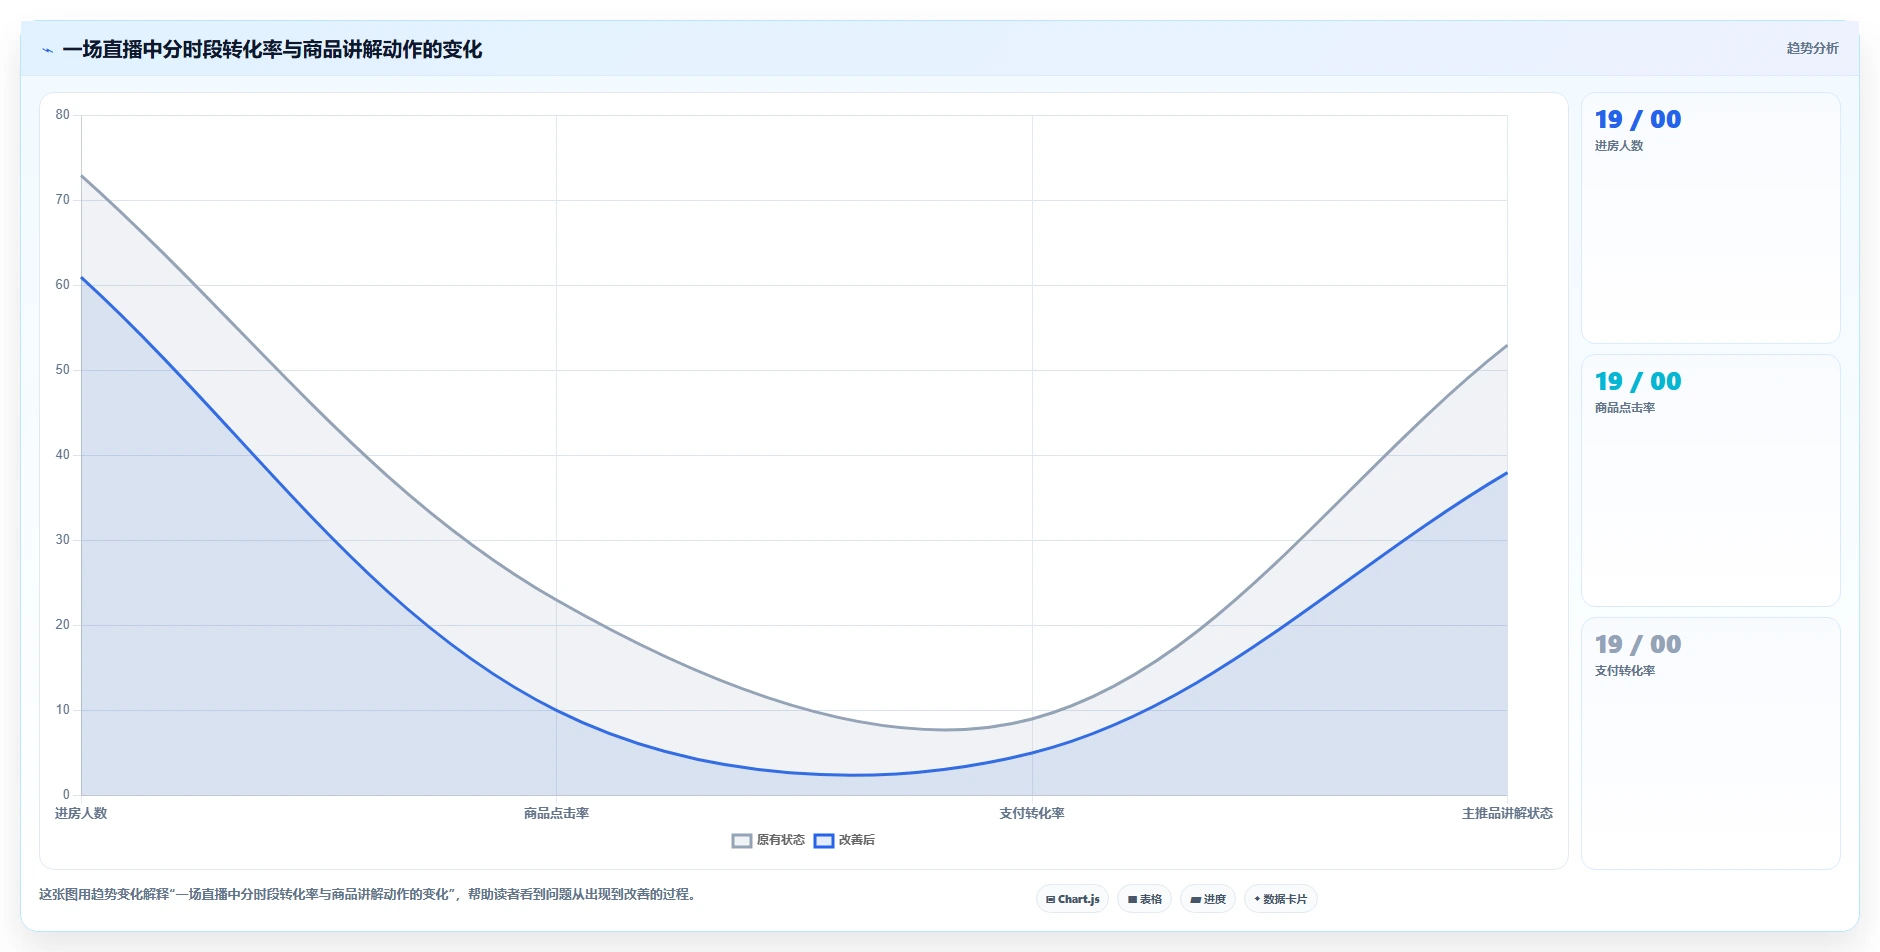Click the 商品点击率 x-axis label
This screenshot has width=1880, height=952.
coord(556,813)
